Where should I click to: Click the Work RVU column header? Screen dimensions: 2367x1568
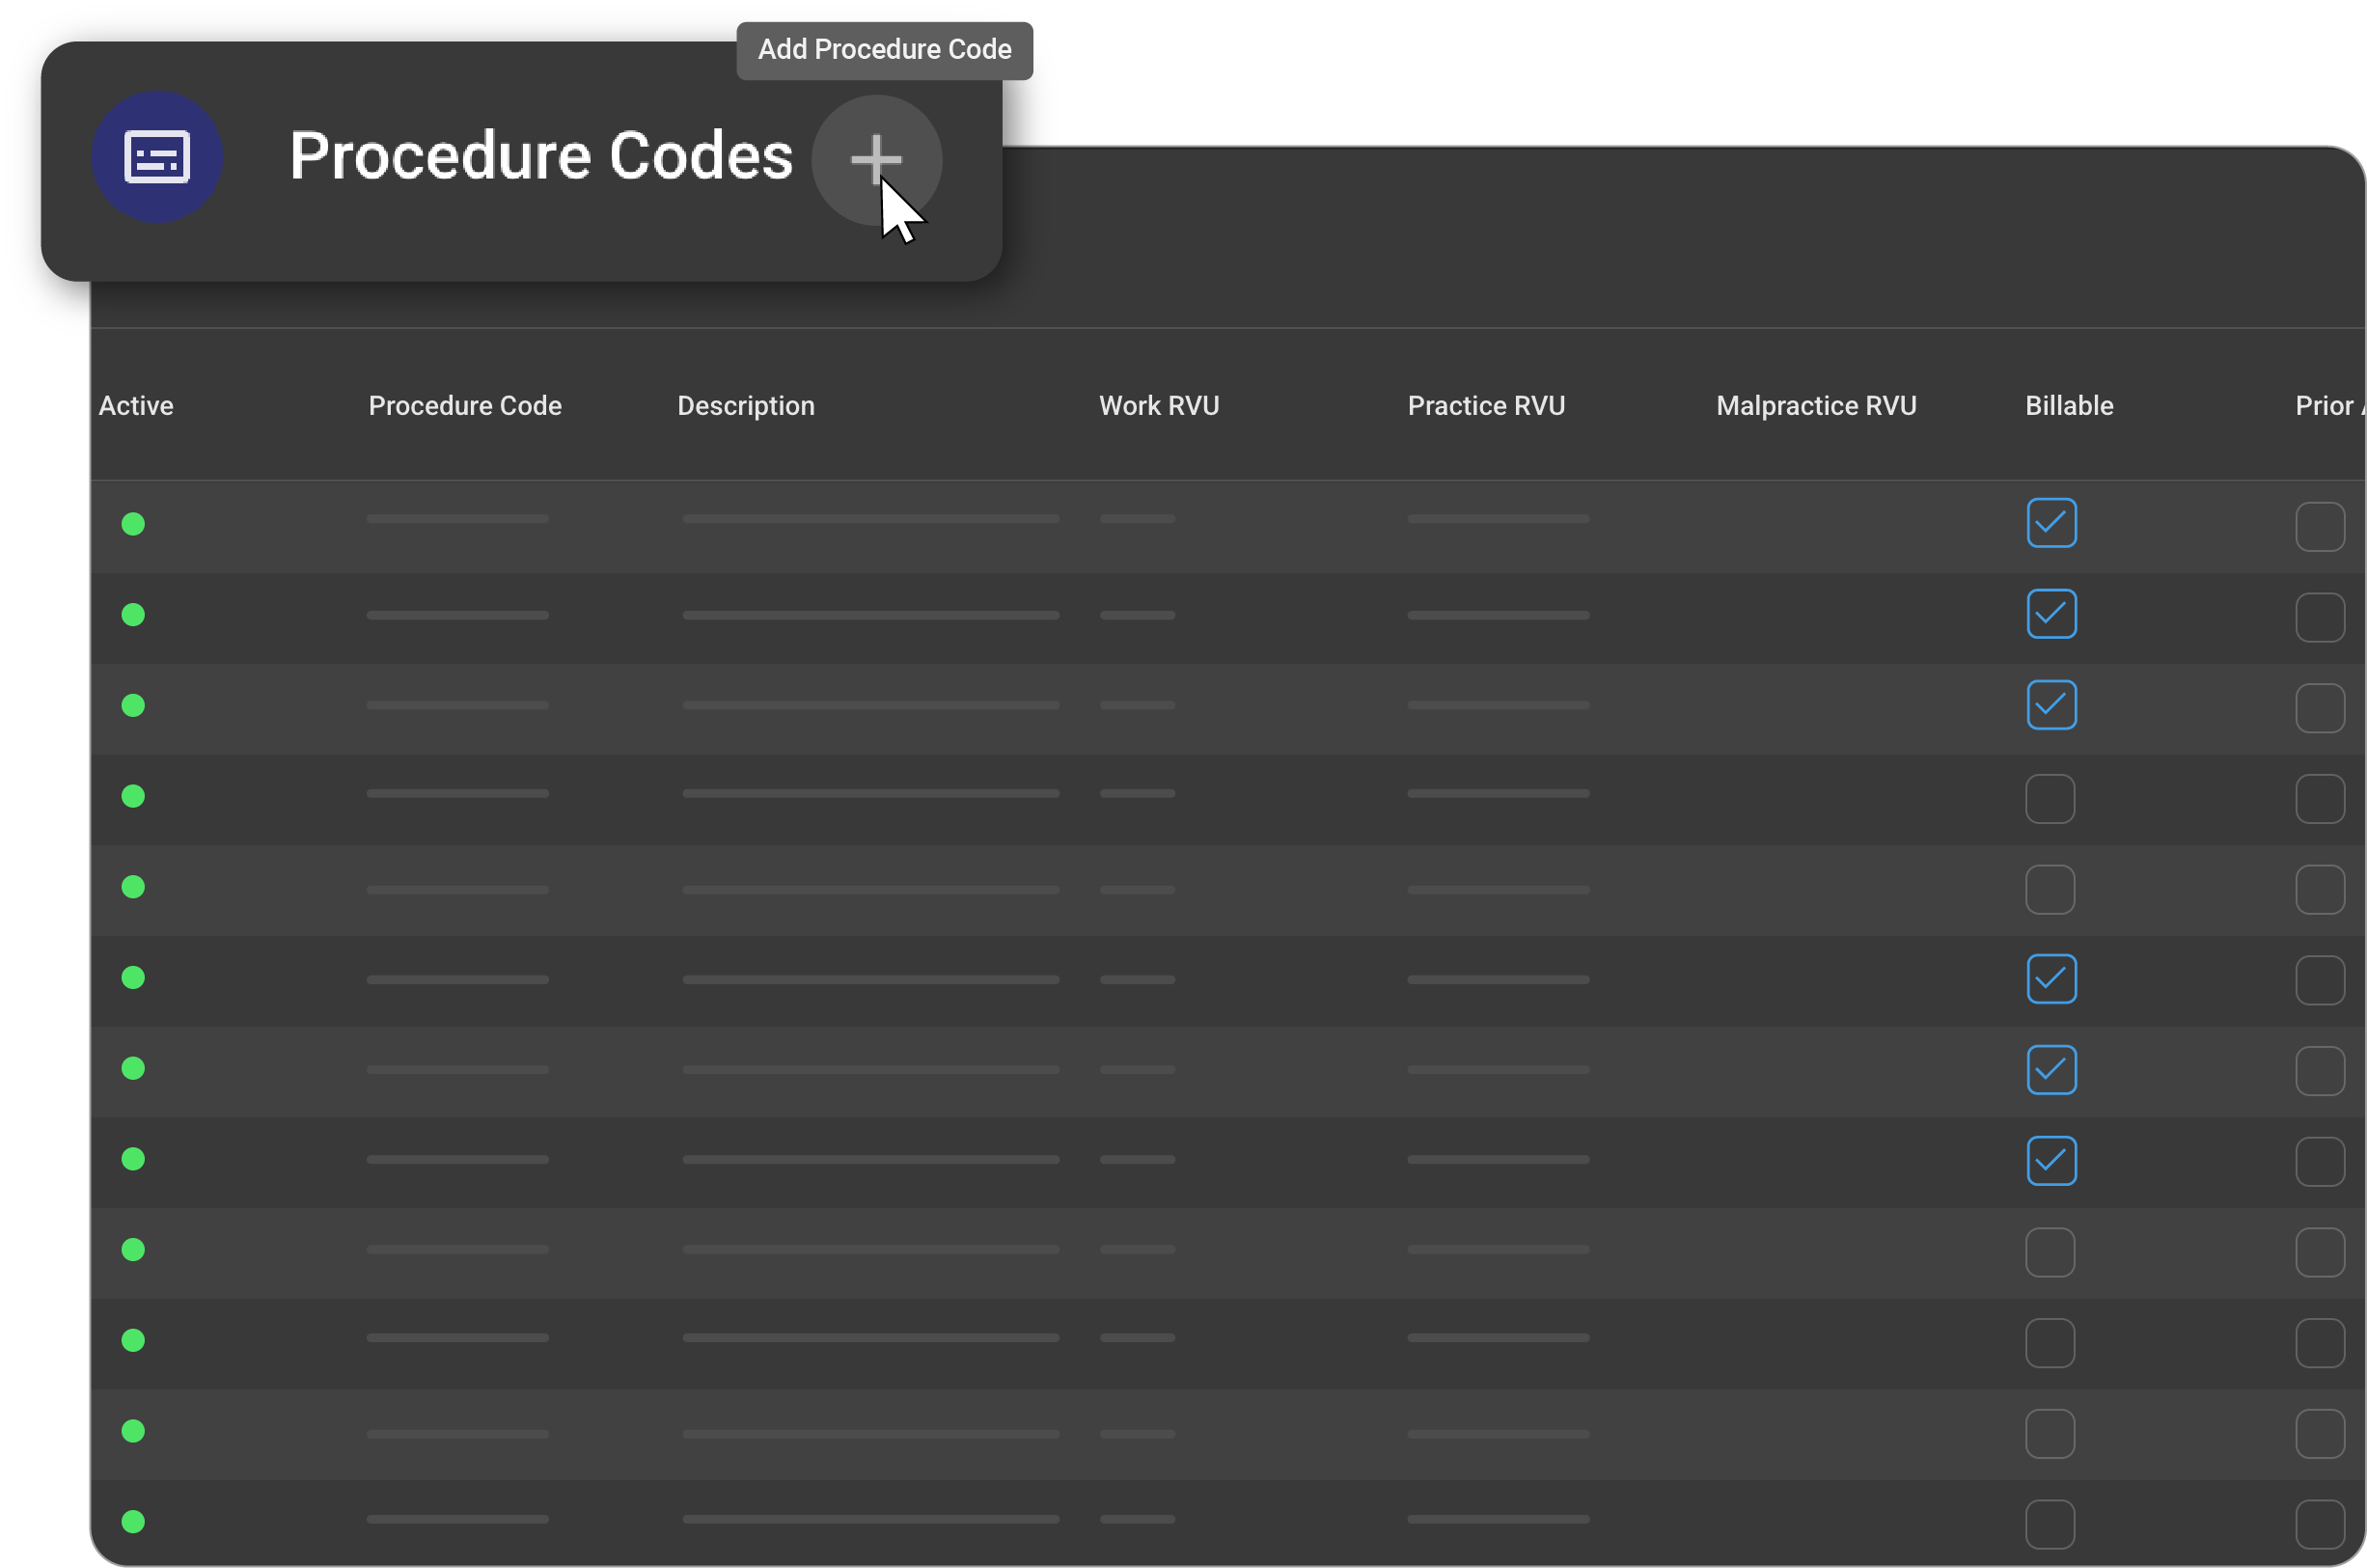[x=1158, y=406]
